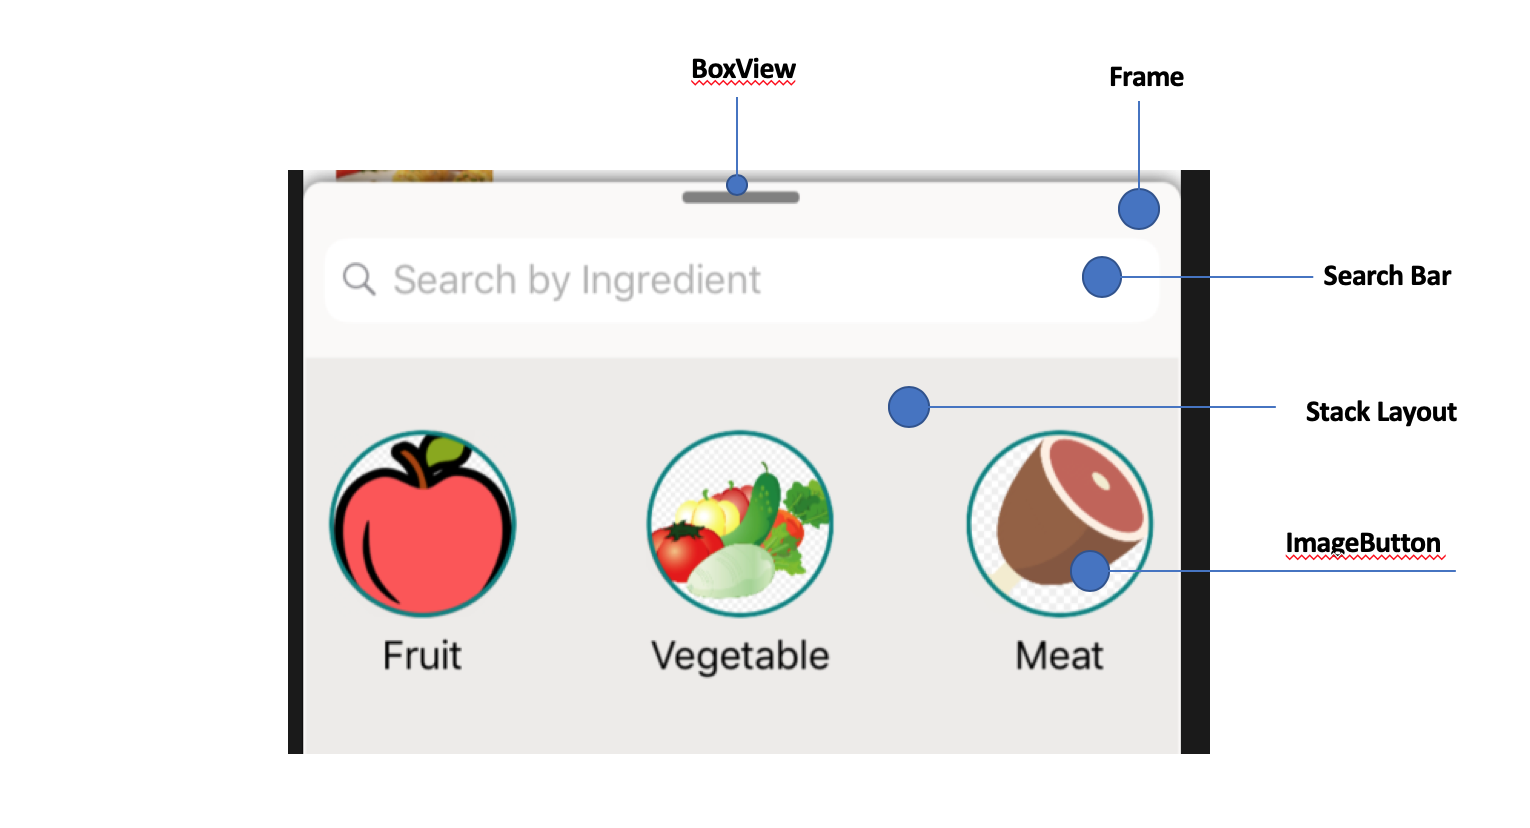The width and height of the screenshot is (1530, 828).
Task: Click blue marker dot inside search bar
Action: tap(1102, 277)
